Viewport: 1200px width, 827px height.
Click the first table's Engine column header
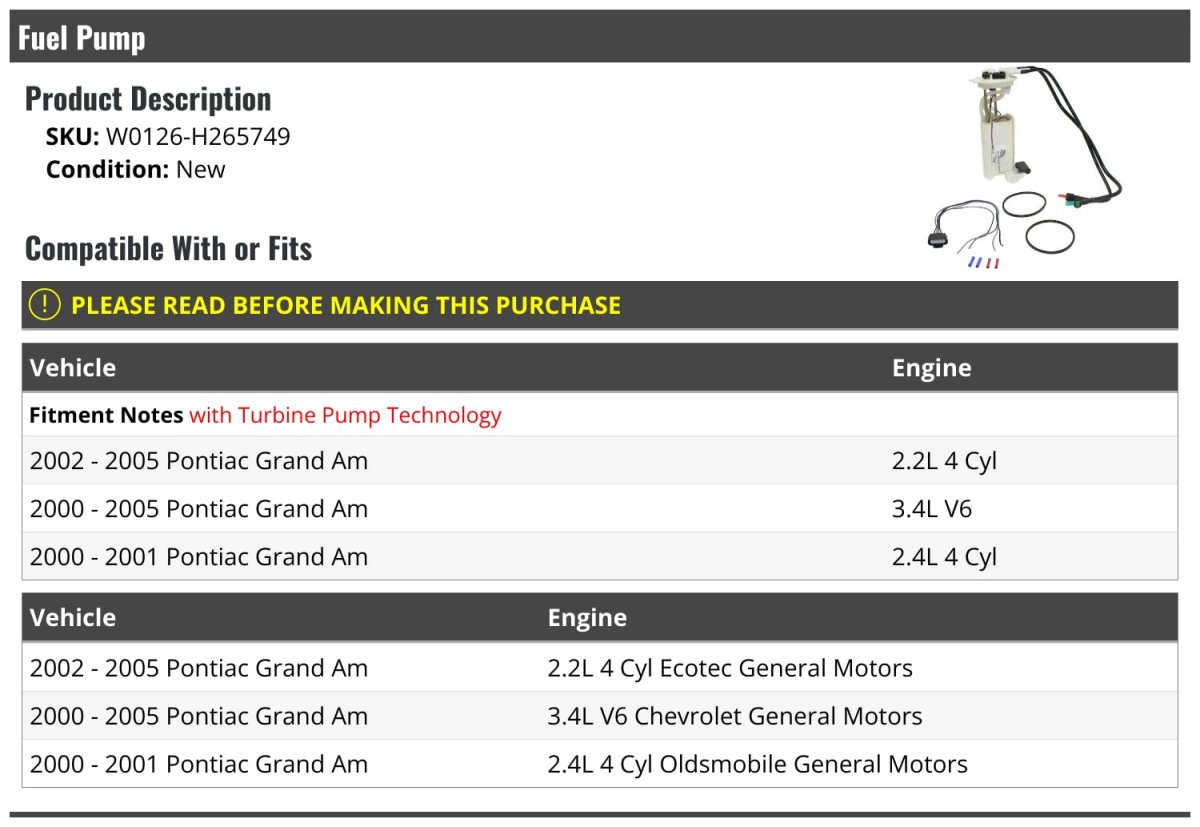click(931, 368)
